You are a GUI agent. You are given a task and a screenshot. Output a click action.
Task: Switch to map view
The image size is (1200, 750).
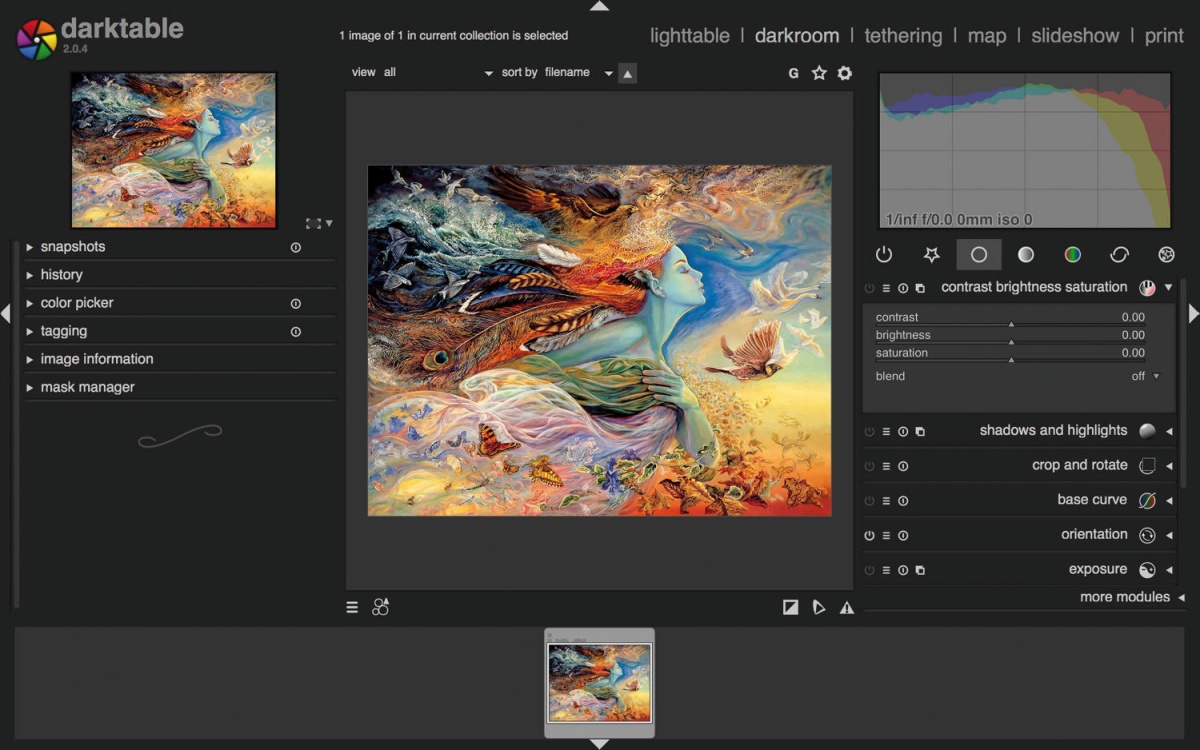[x=987, y=36]
